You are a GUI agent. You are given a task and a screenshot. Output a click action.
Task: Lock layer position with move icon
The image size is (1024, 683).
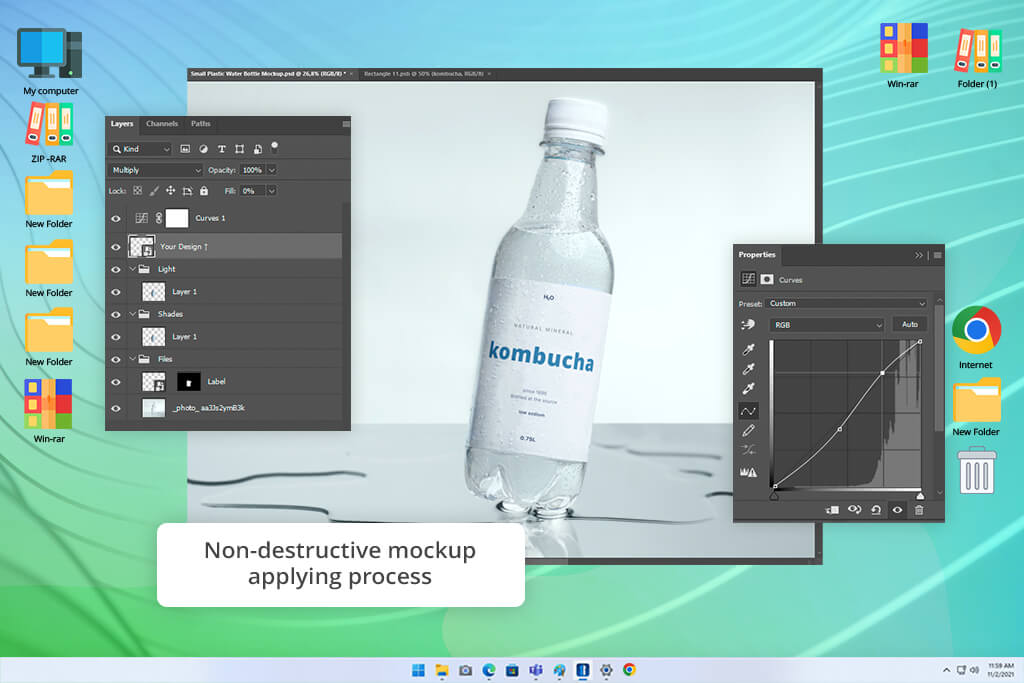coord(170,191)
